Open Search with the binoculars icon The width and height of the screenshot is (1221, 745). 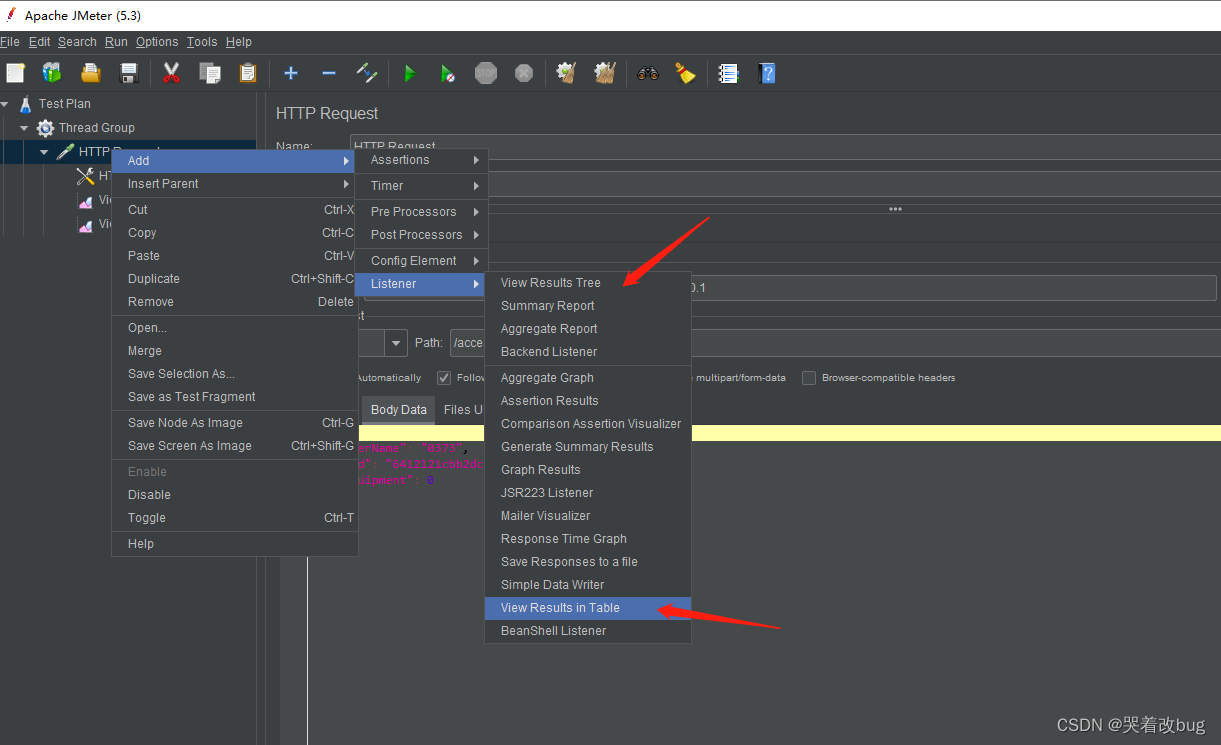point(648,73)
